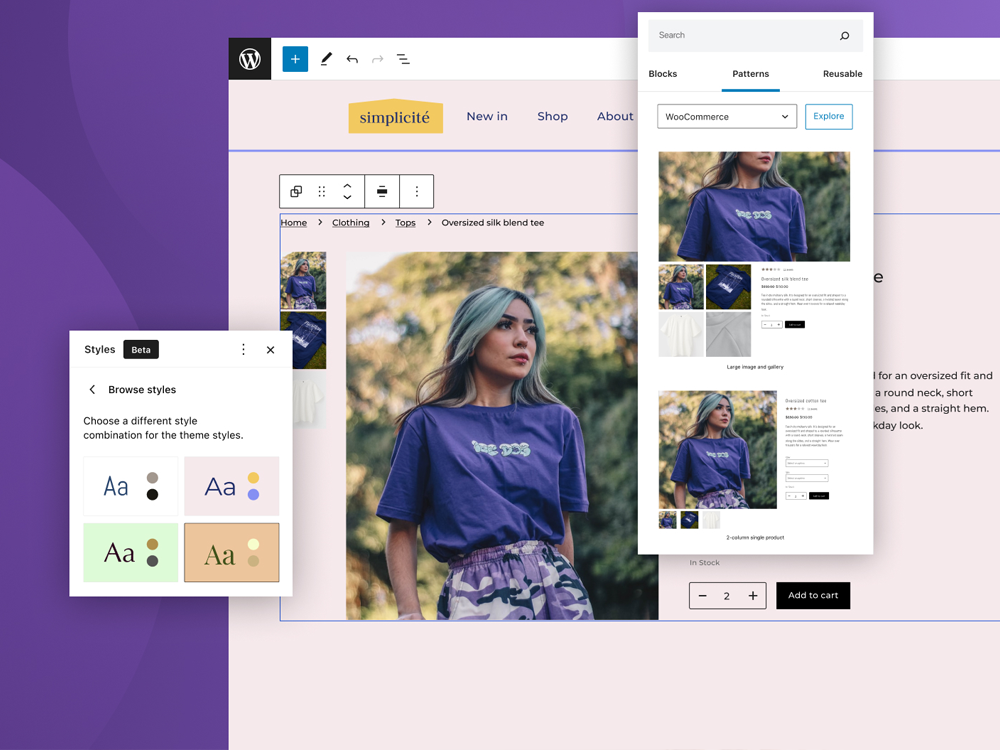Move block up with chevron
1000x750 pixels.
(x=347, y=185)
